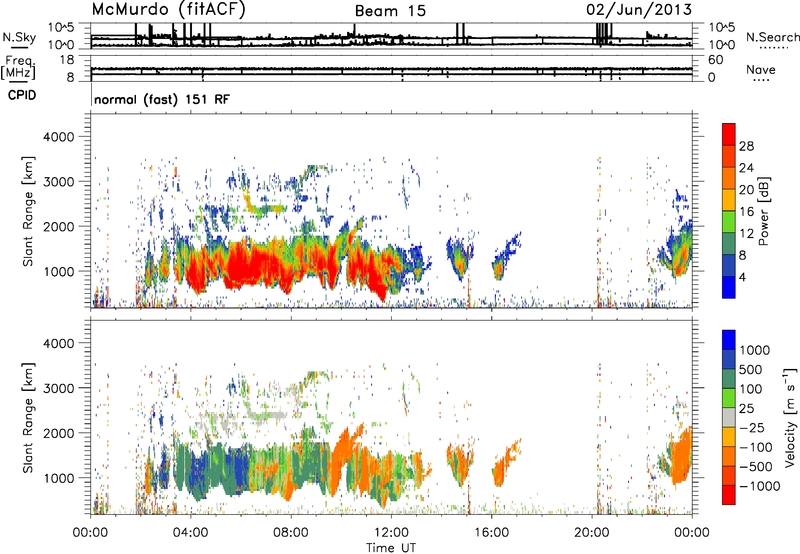Click the '1000' velocity colorbar tick value
800x554 pixels.
(x=755, y=350)
